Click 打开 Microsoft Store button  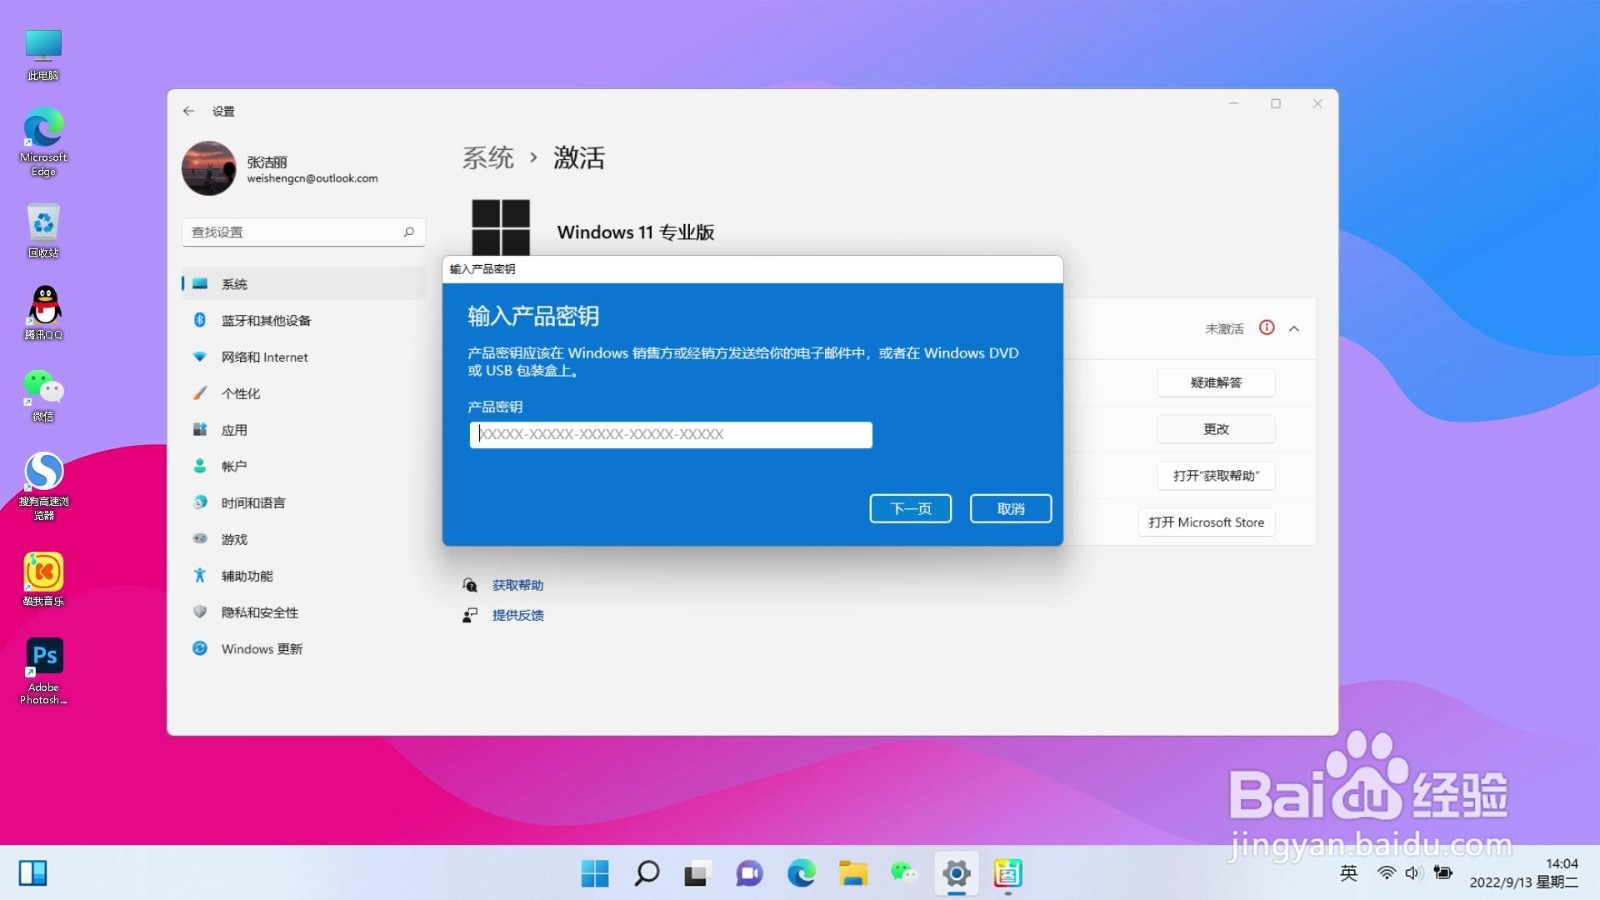click(x=1206, y=522)
